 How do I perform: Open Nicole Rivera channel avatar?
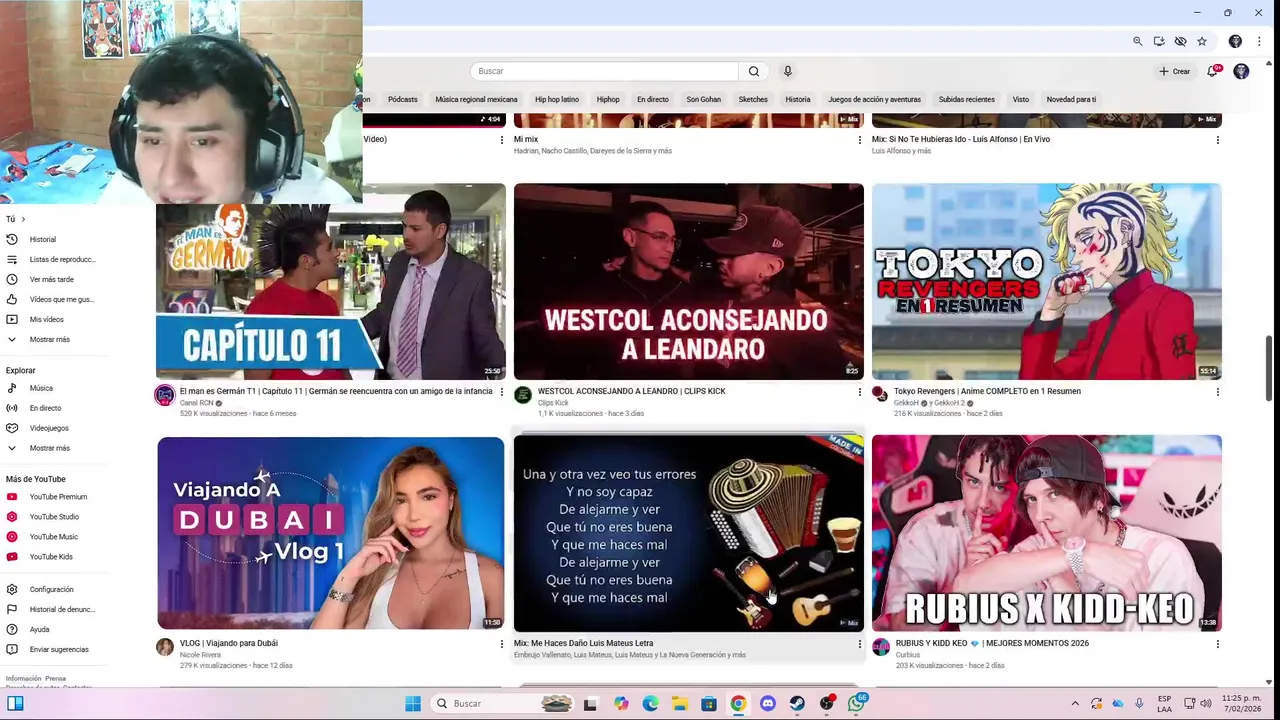165,647
